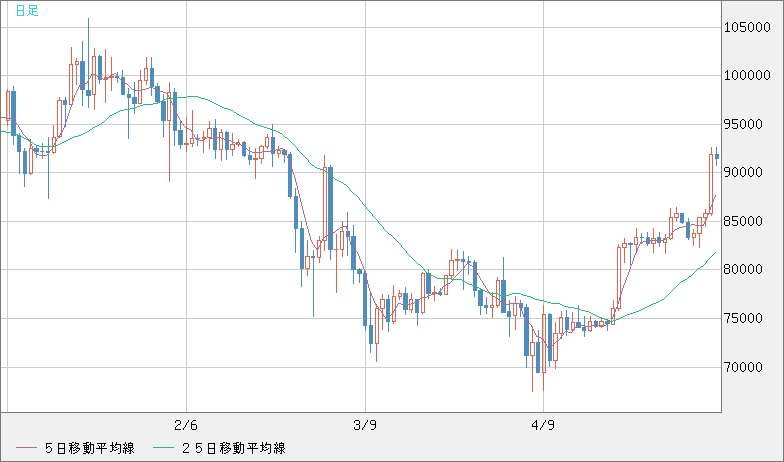Image resolution: width=784 pixels, height=462 pixels.
Task: Click the ２５日移動平均線 legend entry
Action: pyautogui.click(x=233, y=448)
